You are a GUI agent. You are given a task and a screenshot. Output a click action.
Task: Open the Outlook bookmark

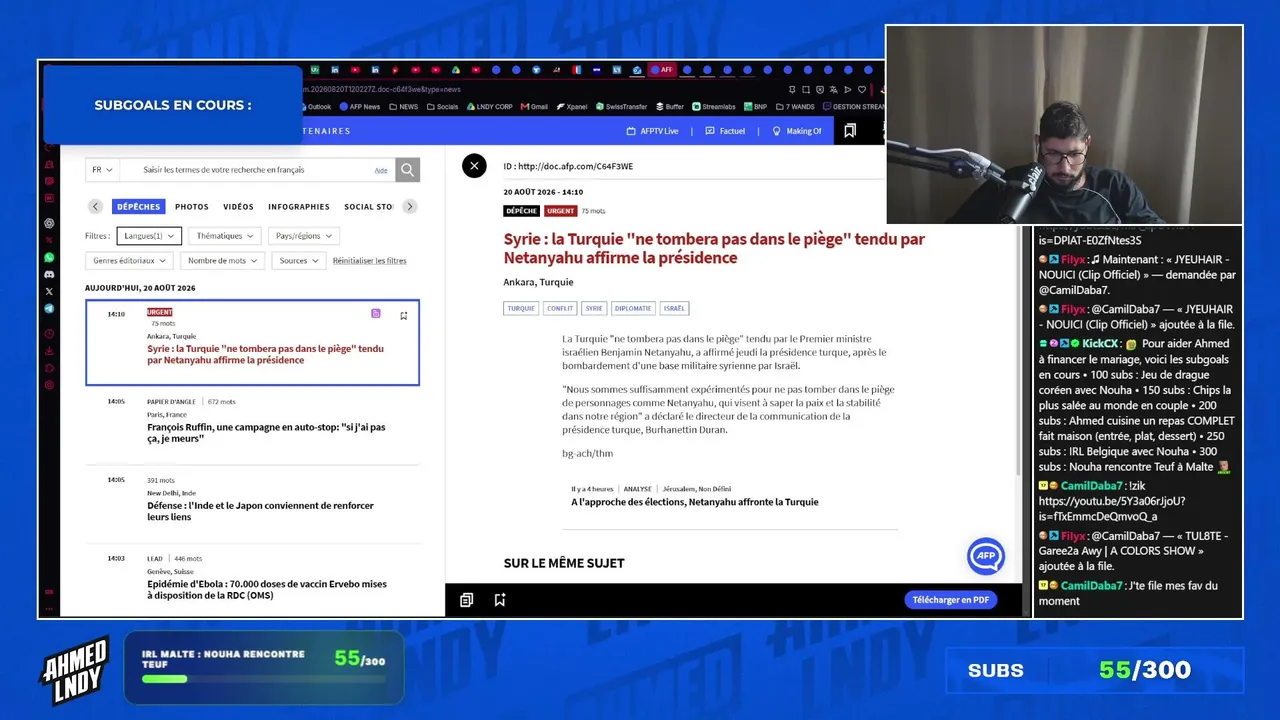(314, 107)
